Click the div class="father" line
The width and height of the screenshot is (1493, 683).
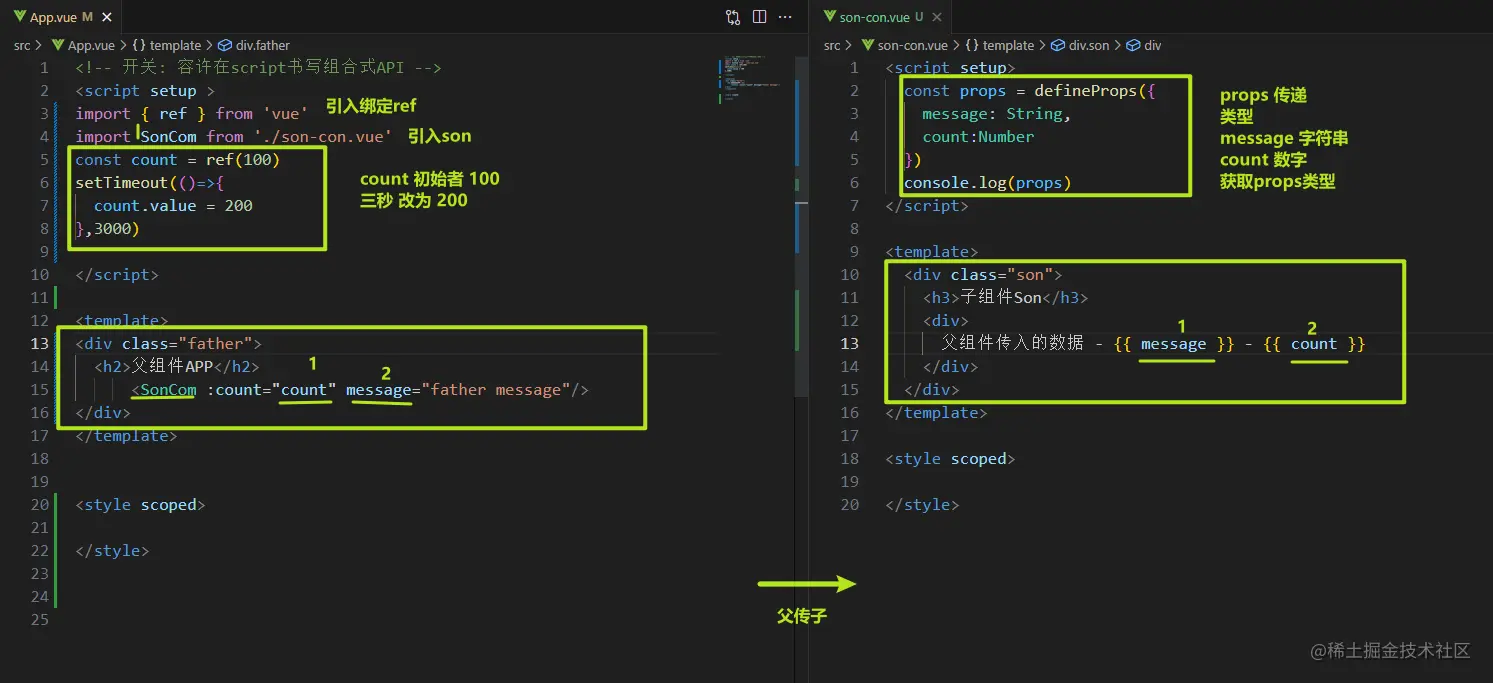(168, 343)
